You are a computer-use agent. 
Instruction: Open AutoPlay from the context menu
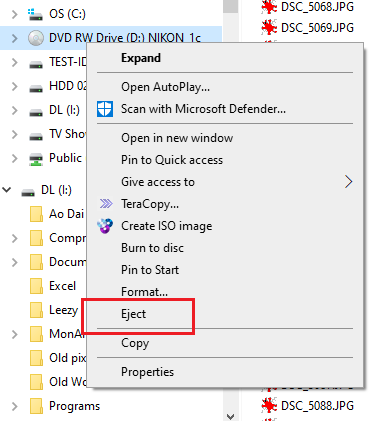coord(165,87)
